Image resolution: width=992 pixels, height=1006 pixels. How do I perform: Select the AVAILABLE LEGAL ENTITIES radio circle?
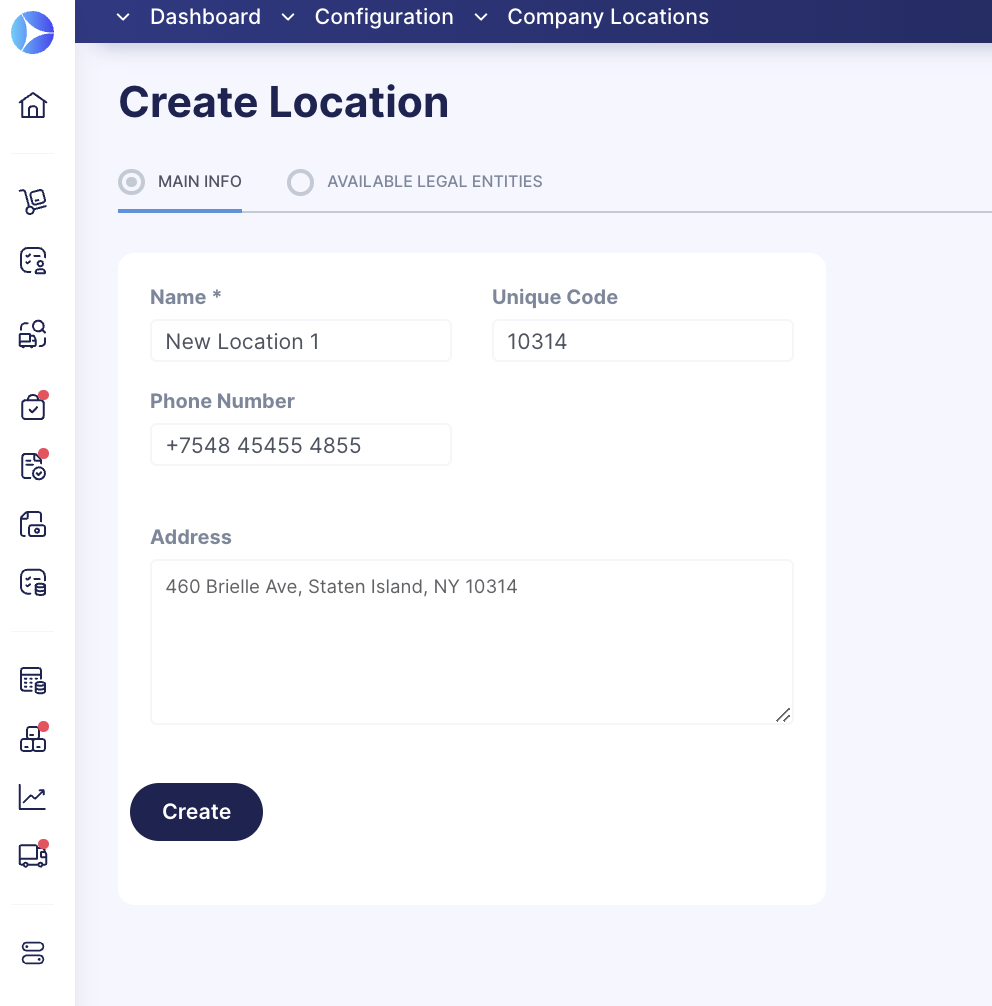300,182
